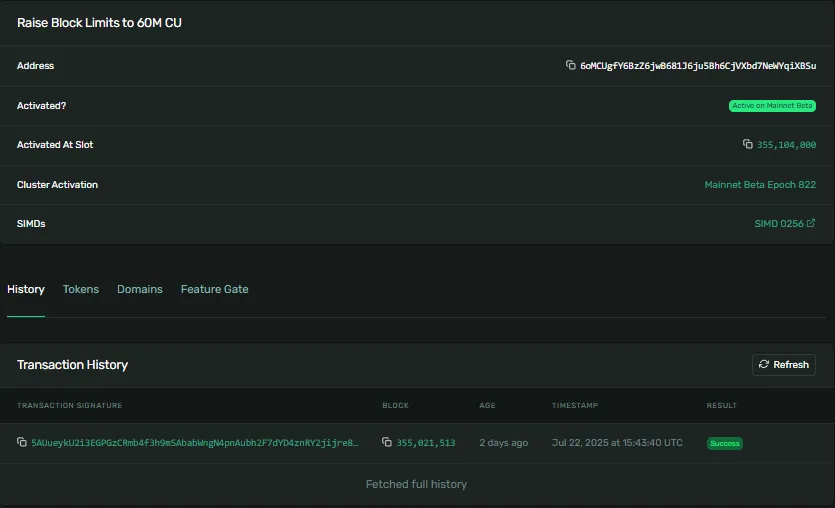This screenshot has height=508, width=835.
Task: Open the Domains tab
Action: (x=140, y=289)
